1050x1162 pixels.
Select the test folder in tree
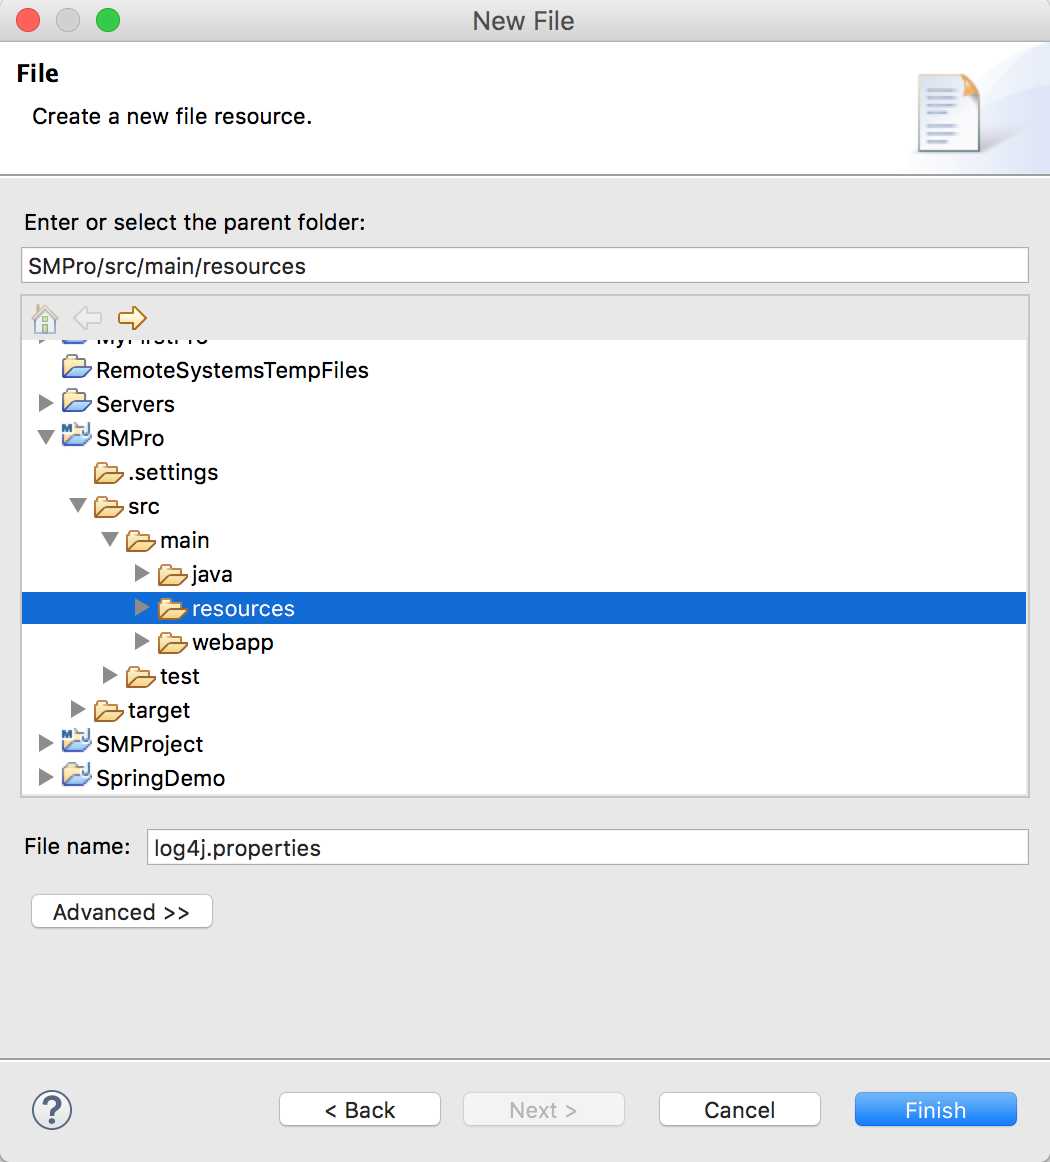[179, 676]
